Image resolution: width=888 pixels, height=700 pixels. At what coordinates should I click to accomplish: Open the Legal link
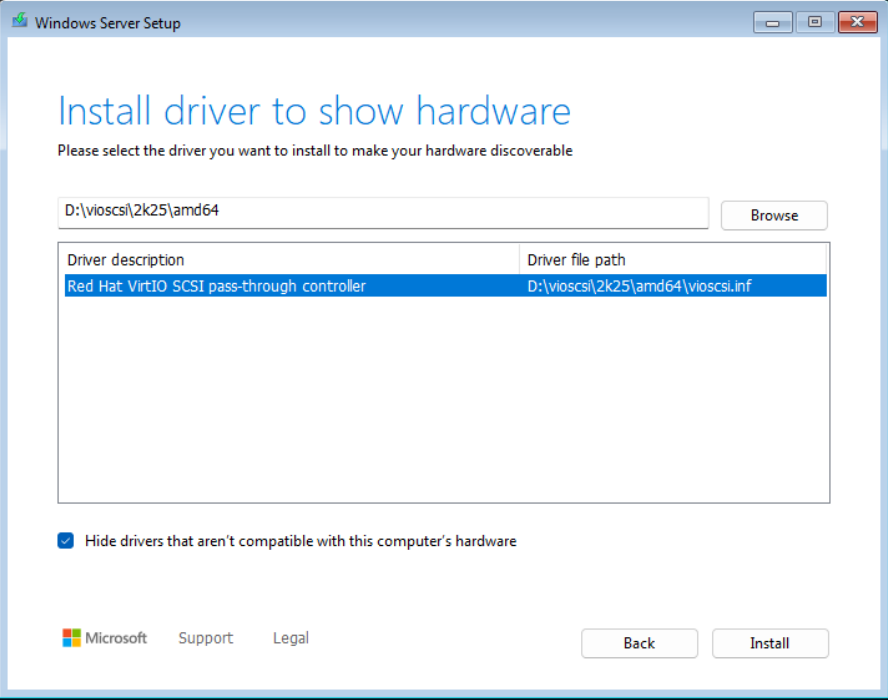click(291, 638)
